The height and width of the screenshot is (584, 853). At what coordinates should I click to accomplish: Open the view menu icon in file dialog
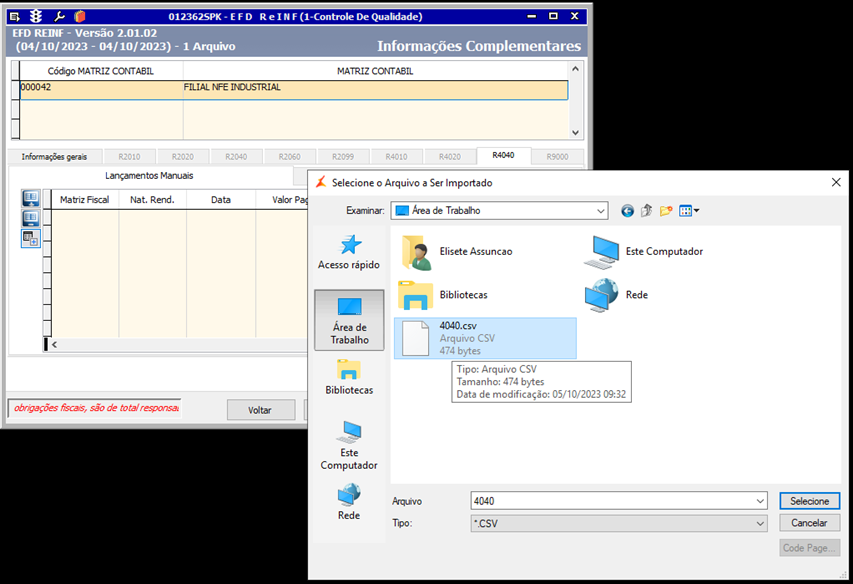689,211
